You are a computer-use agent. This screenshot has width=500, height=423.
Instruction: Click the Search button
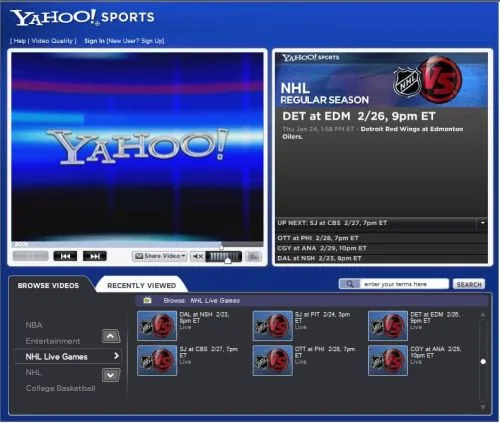click(469, 284)
